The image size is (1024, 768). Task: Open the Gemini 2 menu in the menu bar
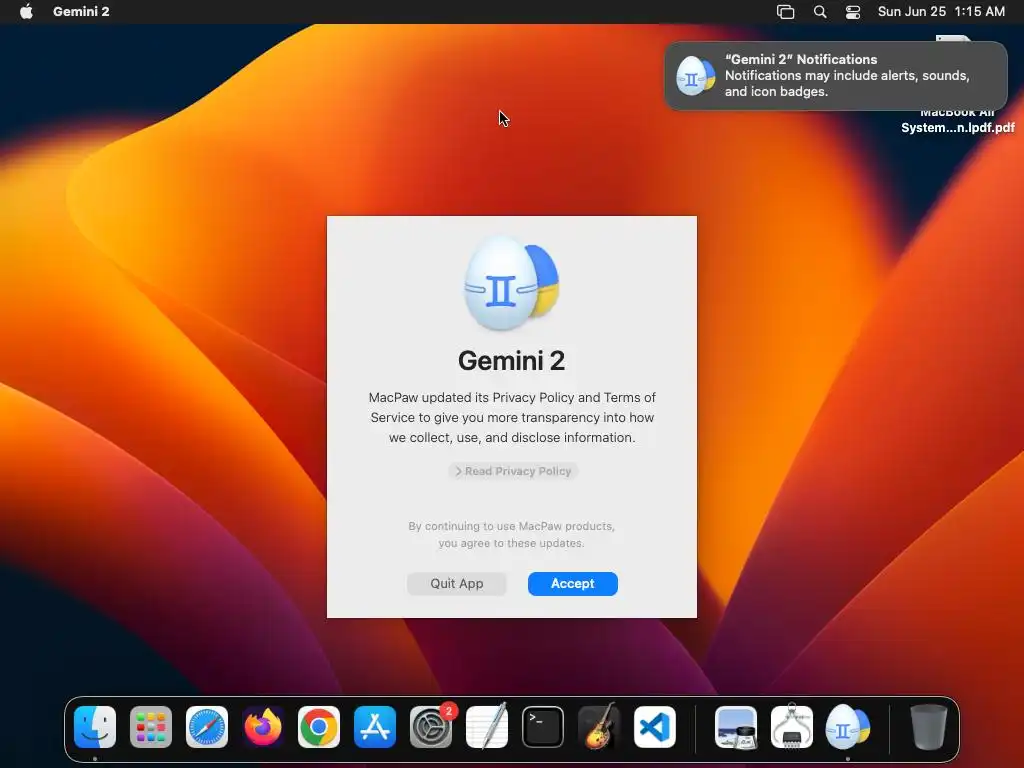tap(81, 11)
